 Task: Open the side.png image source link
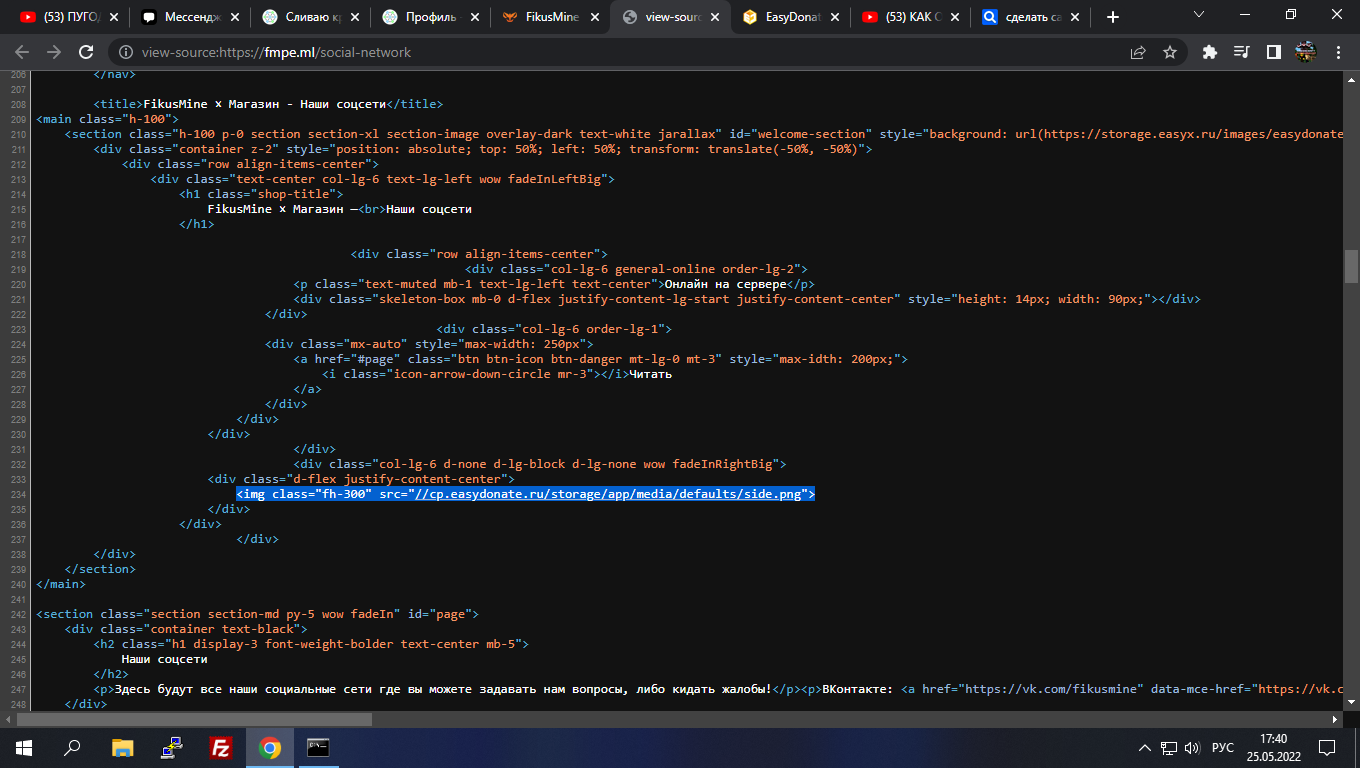pyautogui.click(x=610, y=494)
